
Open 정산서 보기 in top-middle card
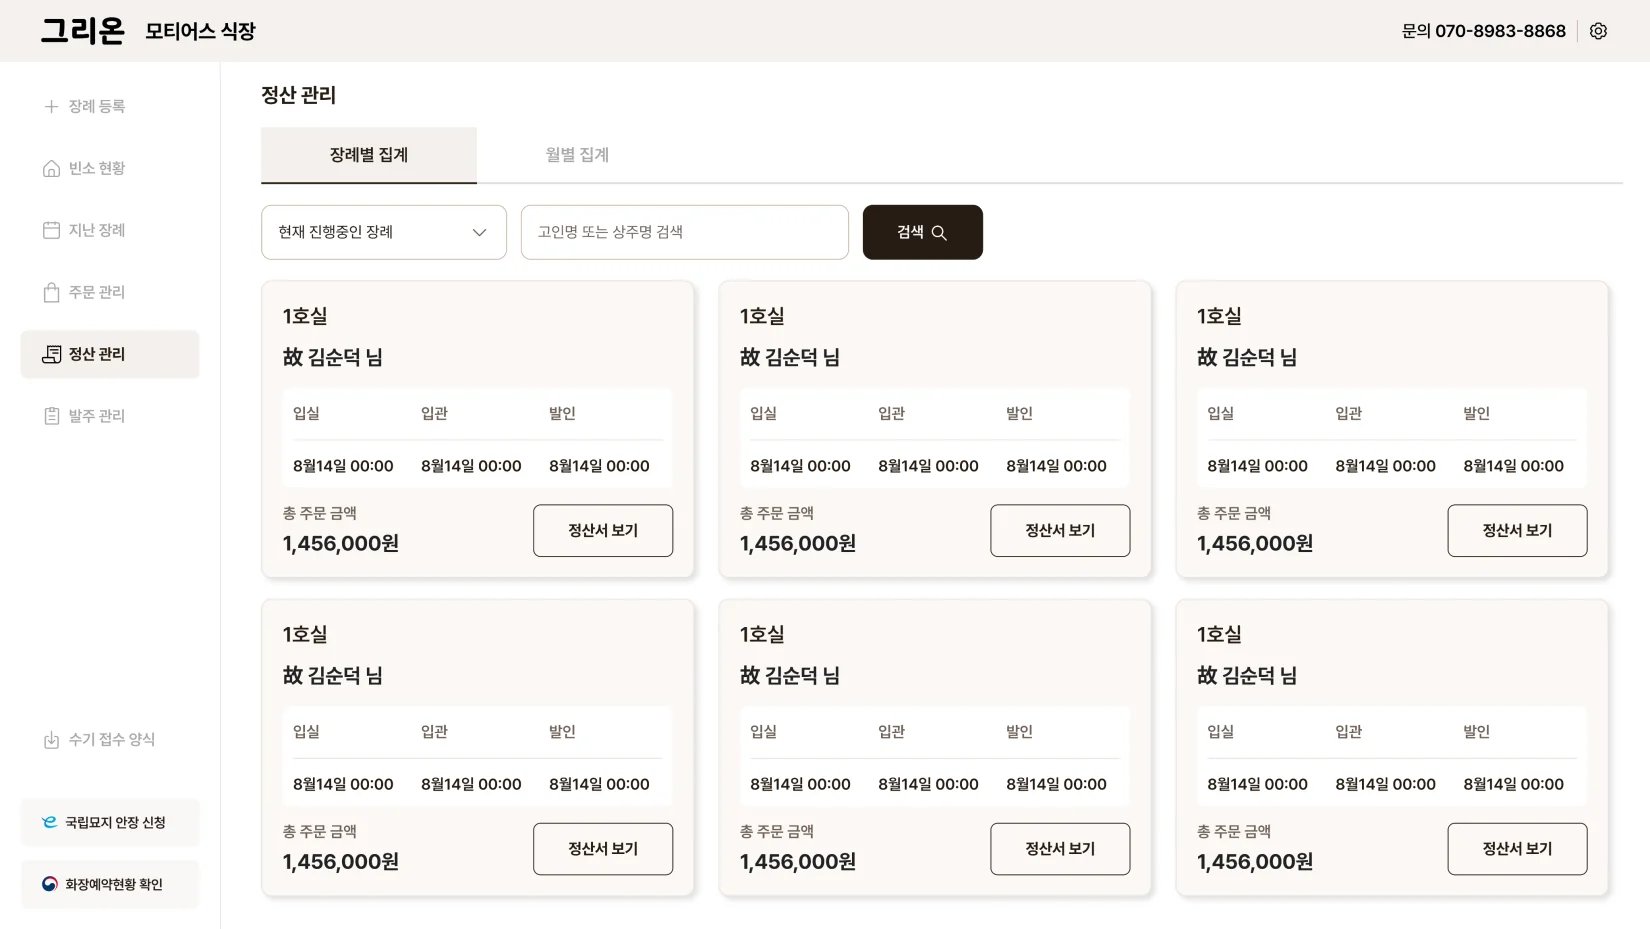(1060, 530)
